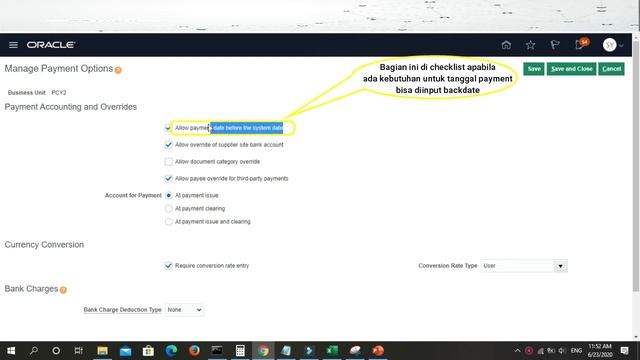Click the Business Unit value PCY2

(x=59, y=93)
